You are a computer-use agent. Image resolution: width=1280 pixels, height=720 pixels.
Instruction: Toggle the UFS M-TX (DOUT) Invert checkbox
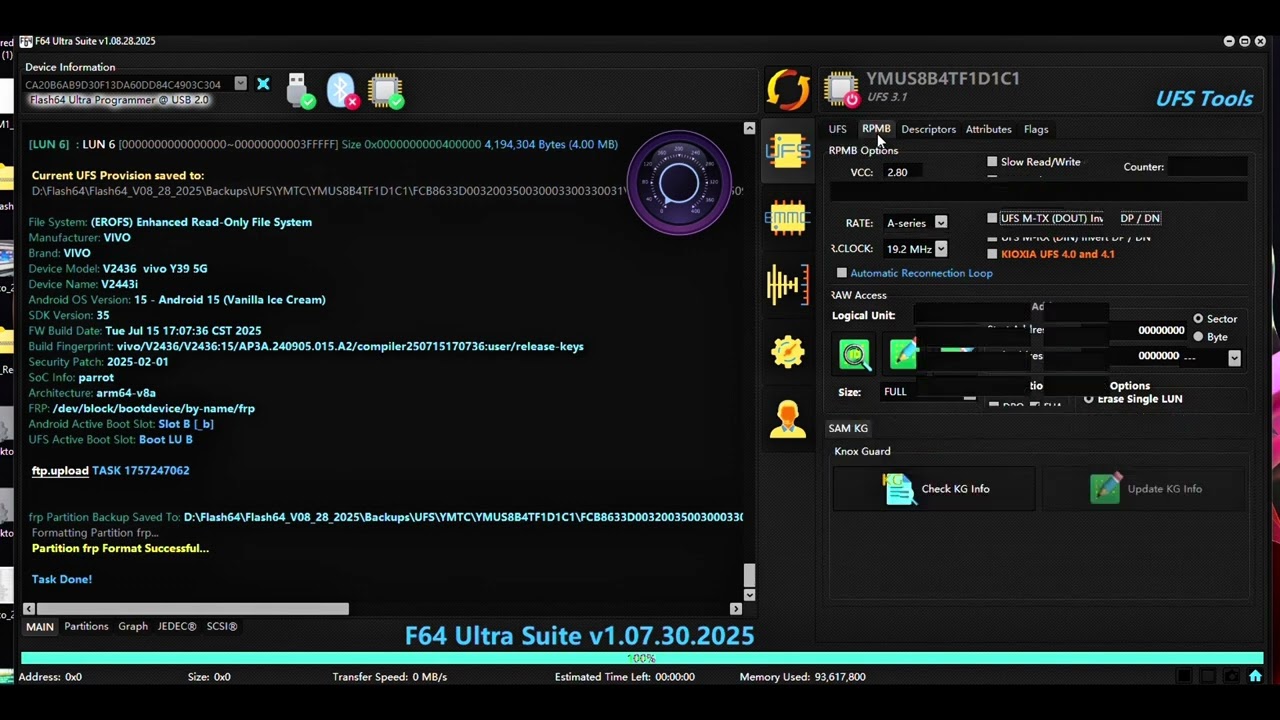(992, 218)
